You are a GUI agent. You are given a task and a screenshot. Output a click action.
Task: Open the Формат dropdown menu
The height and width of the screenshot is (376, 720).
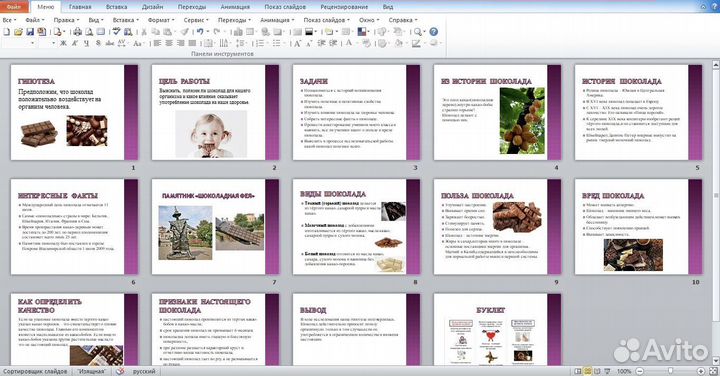[161, 20]
